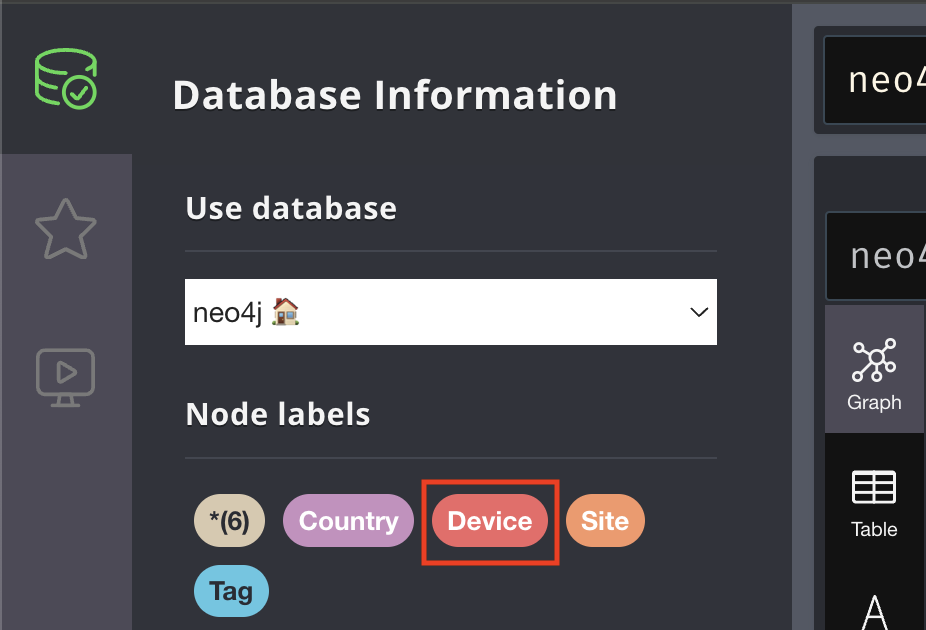Click the green database status icon
The image size is (926, 630).
[66, 78]
